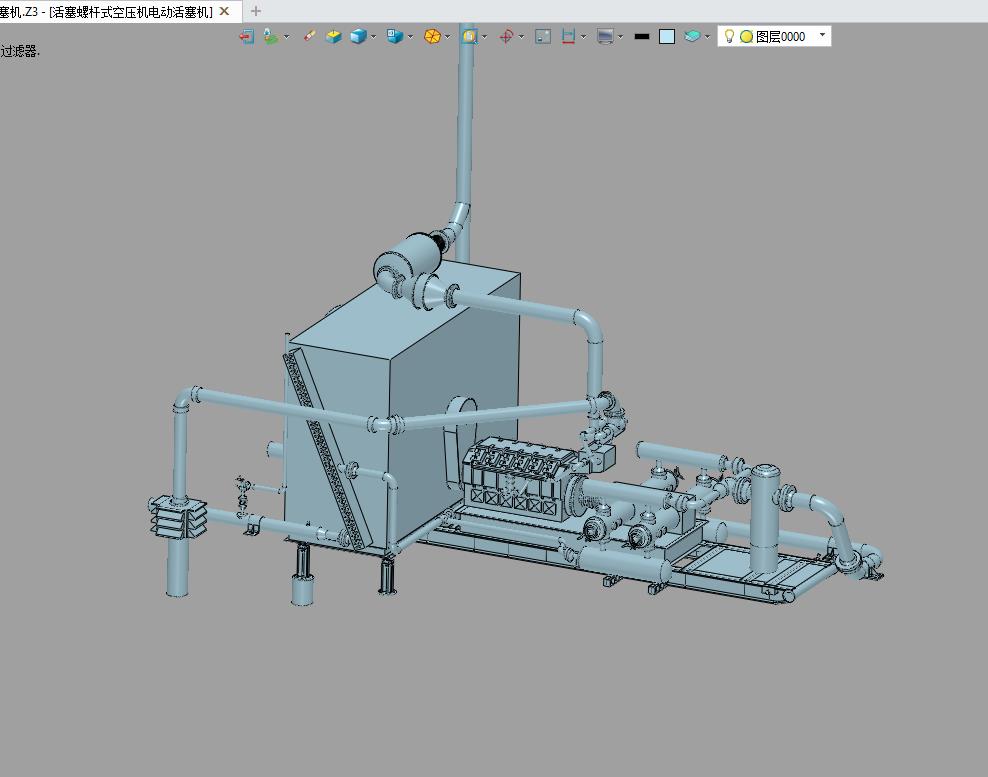Click the teal layers stack icon
This screenshot has height=777, width=988.
pyautogui.click(x=692, y=36)
